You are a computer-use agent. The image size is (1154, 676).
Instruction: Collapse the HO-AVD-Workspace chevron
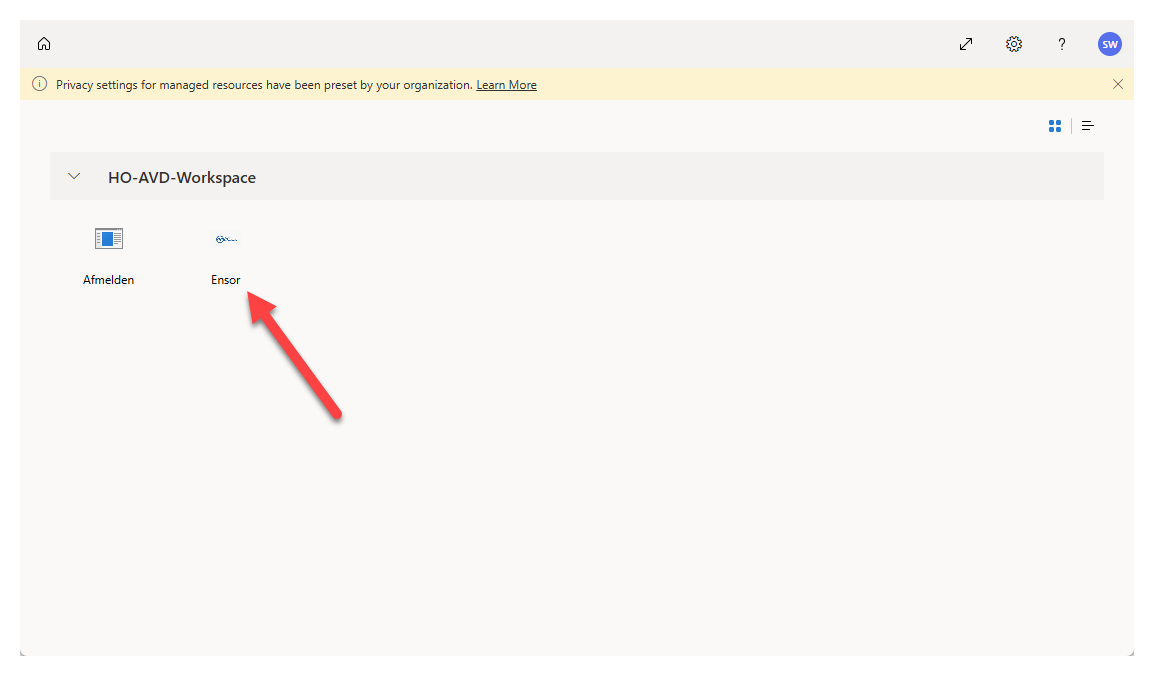[x=73, y=177]
